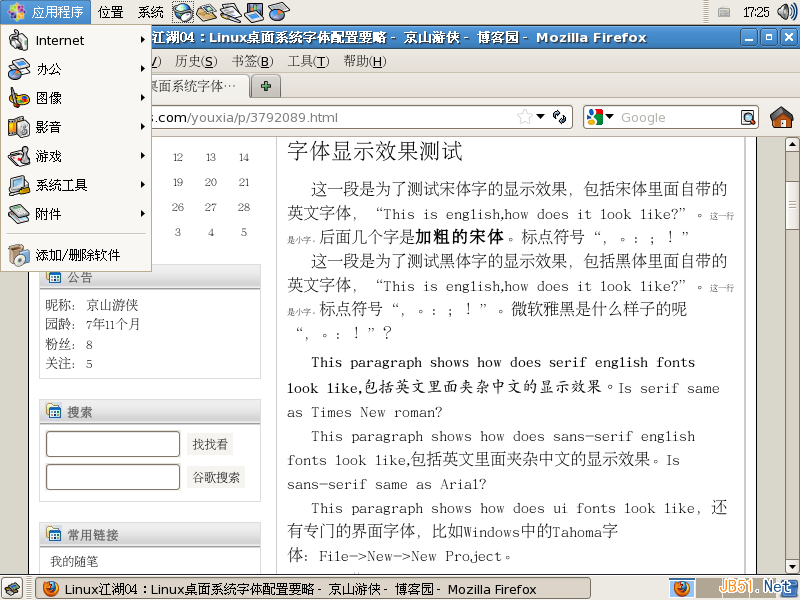This screenshot has width=800, height=600.
Task: Open the 位置 (Places) panel menu
Action: [x=111, y=12]
